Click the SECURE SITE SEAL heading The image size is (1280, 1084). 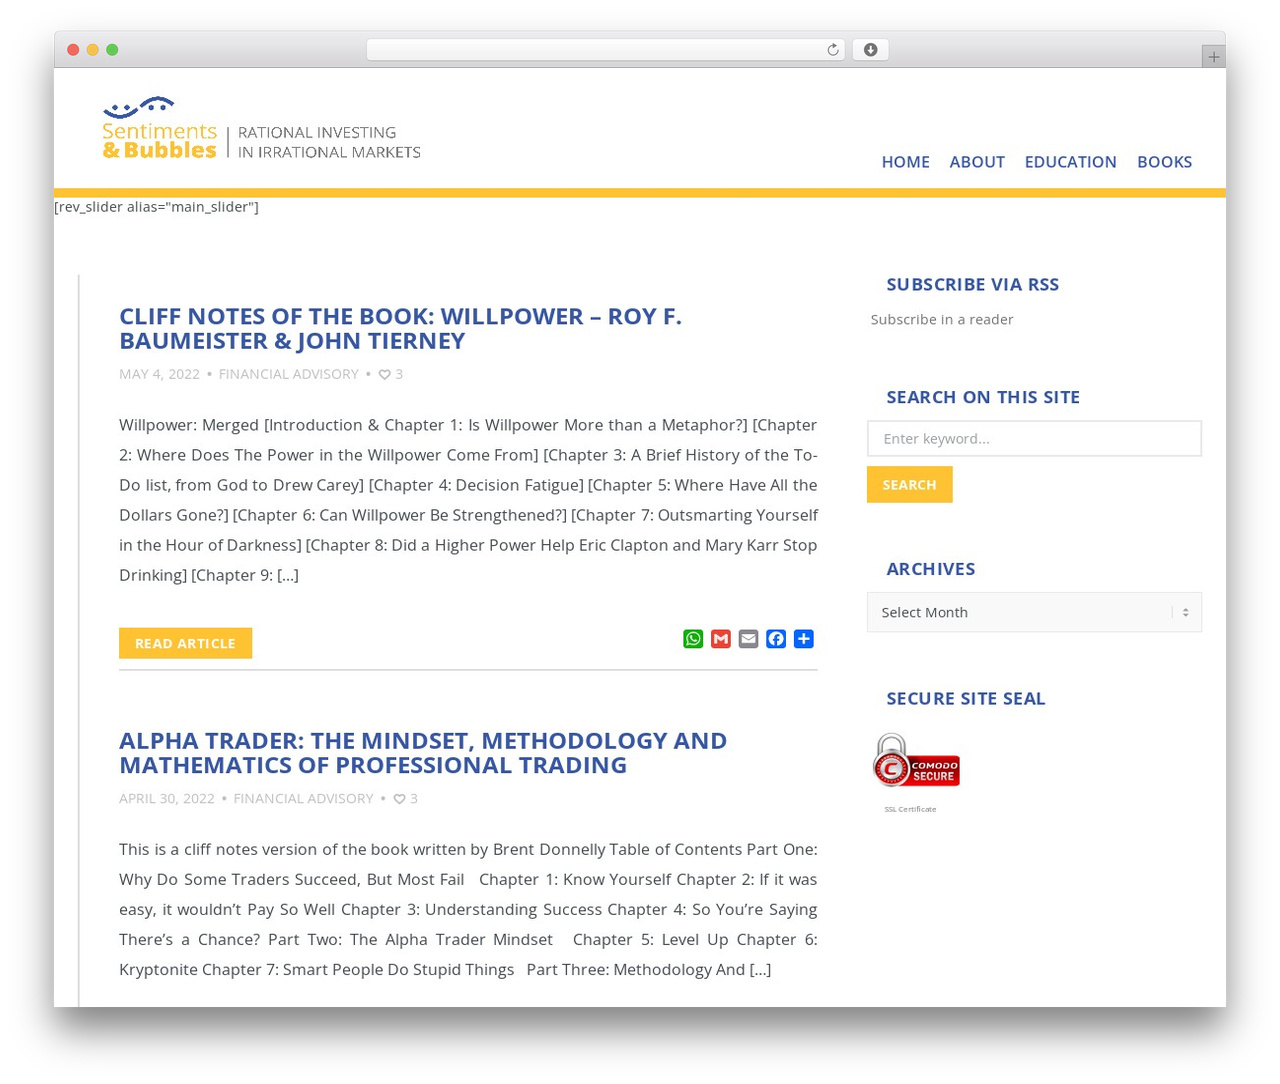click(x=965, y=699)
